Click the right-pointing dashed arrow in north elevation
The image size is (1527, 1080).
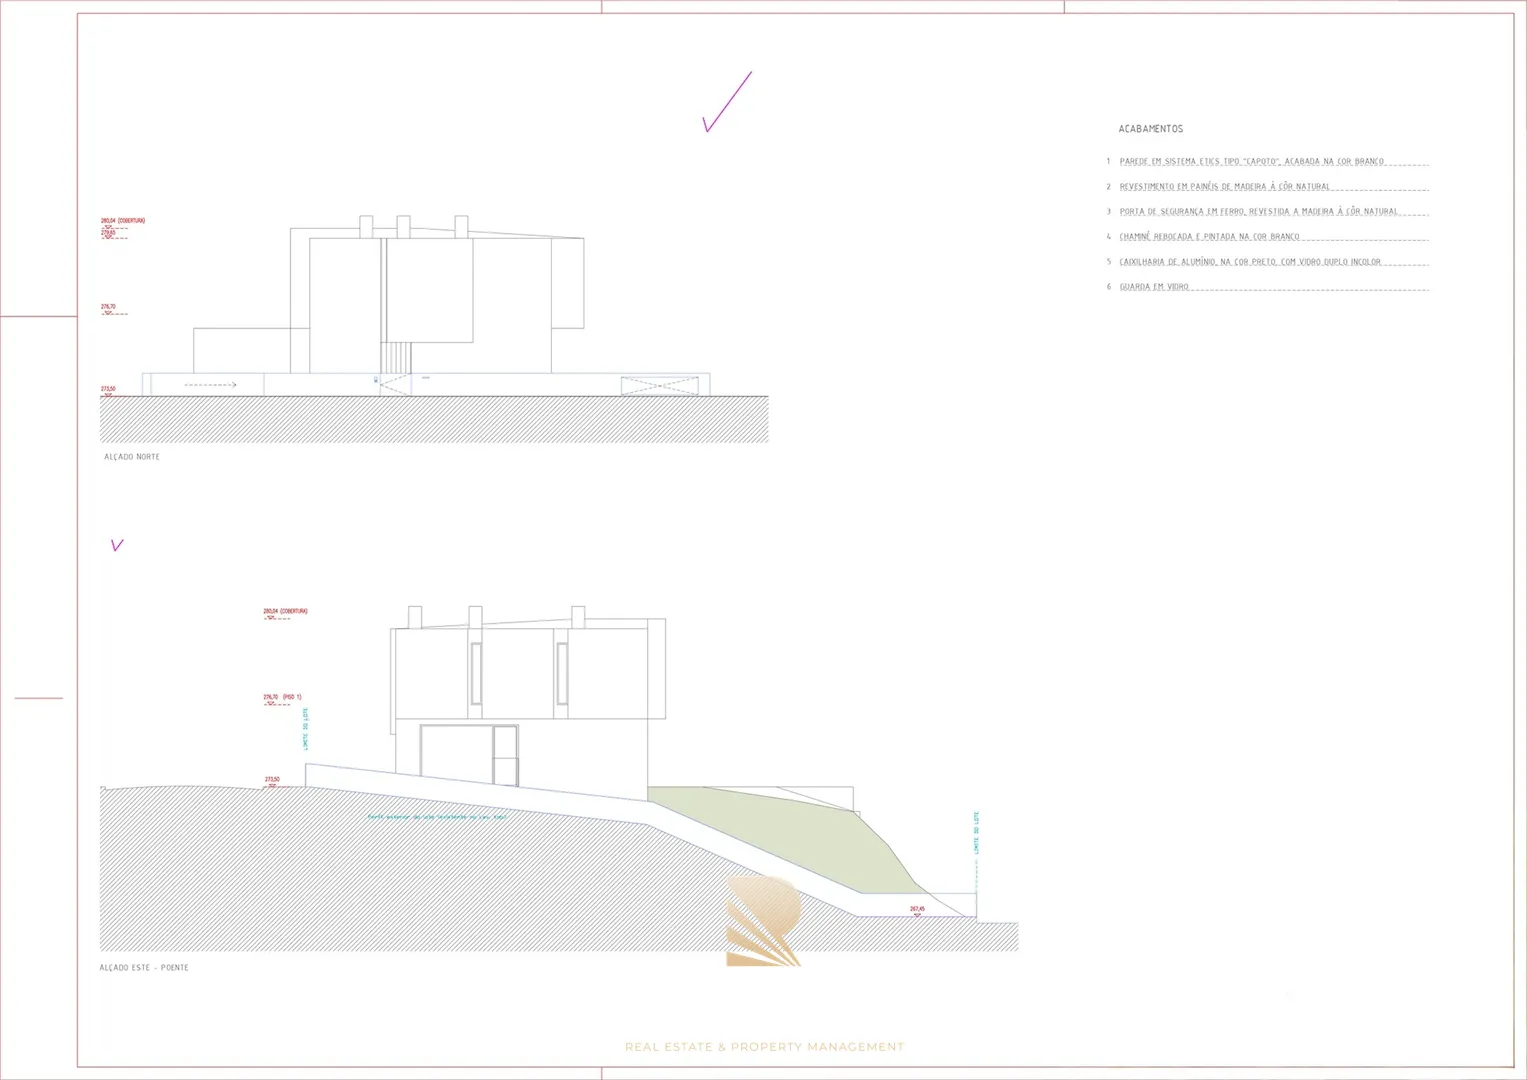211,385
